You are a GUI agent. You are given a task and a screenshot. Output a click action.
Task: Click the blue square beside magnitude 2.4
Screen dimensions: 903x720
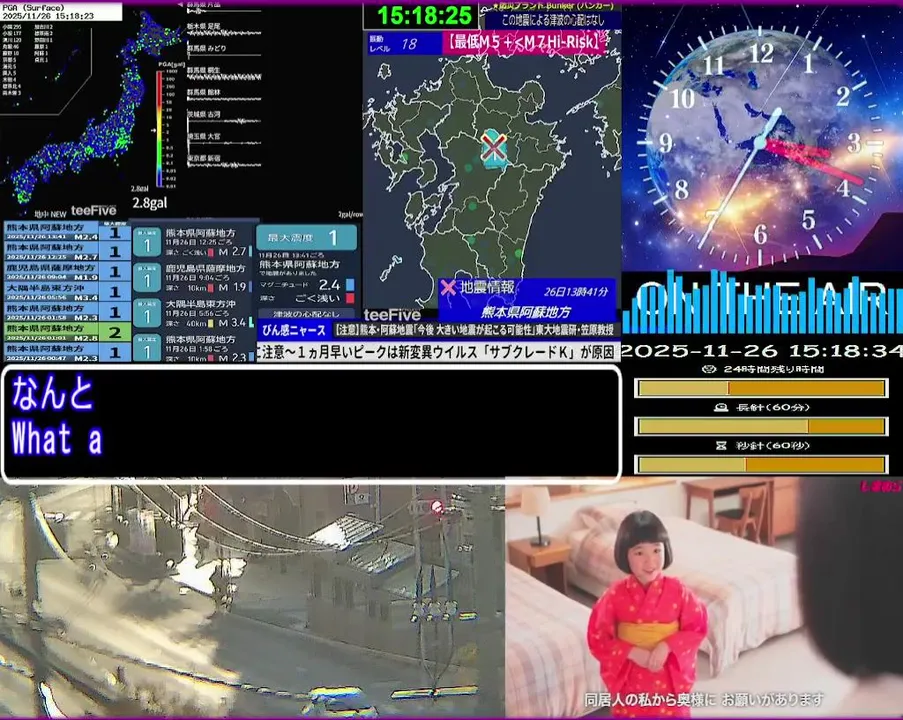pyautogui.click(x=350, y=285)
